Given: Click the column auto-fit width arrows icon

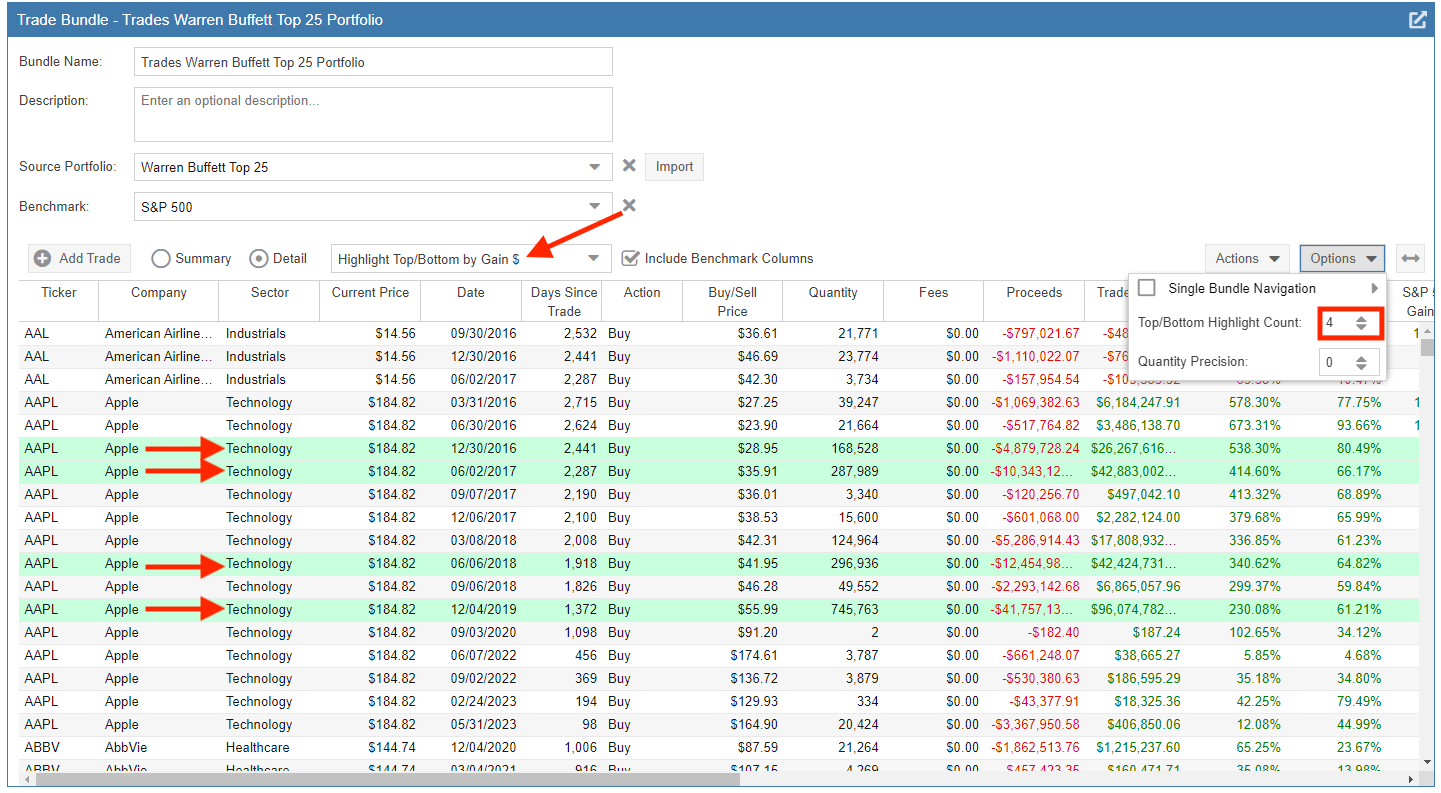Looking at the screenshot, I should pyautogui.click(x=1410, y=258).
